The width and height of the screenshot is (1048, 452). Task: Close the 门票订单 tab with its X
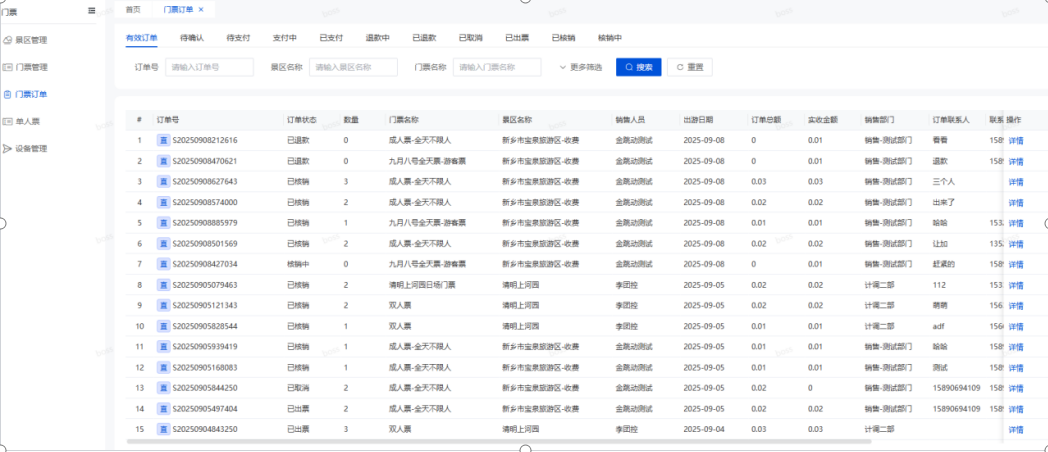[200, 9]
